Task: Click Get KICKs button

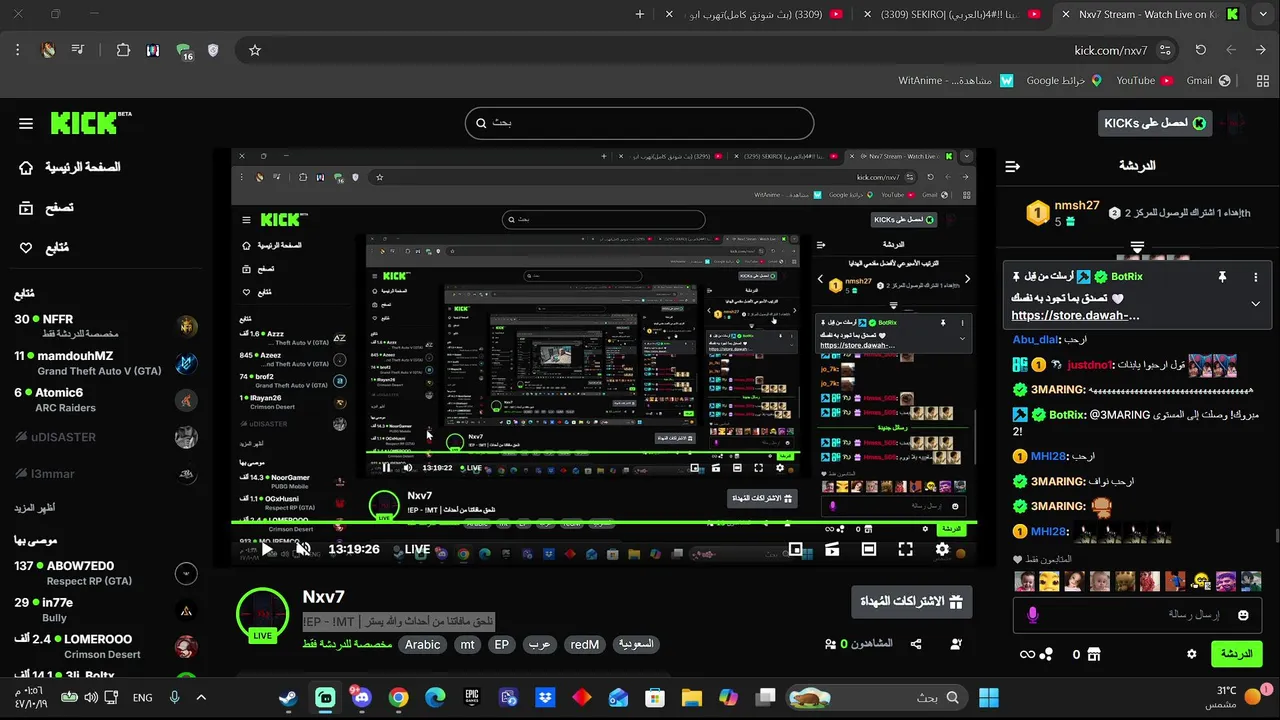Action: point(1155,123)
